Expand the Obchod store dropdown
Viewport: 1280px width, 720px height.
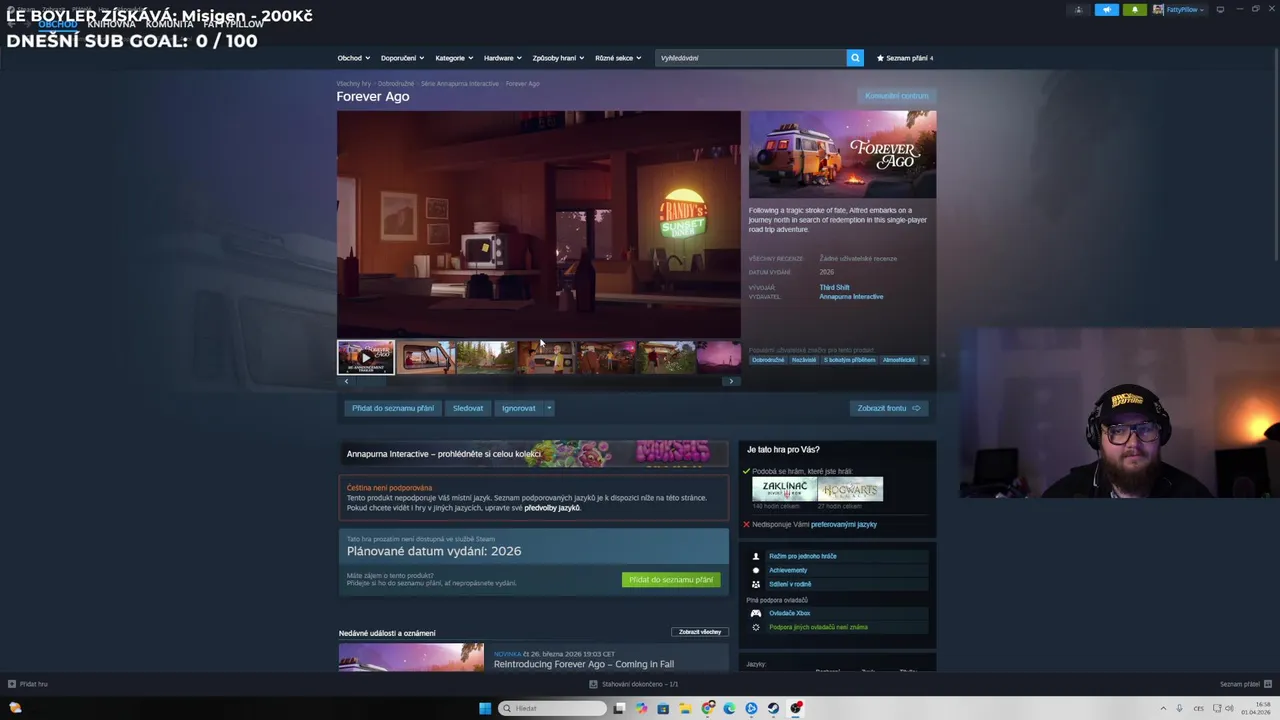tap(353, 58)
